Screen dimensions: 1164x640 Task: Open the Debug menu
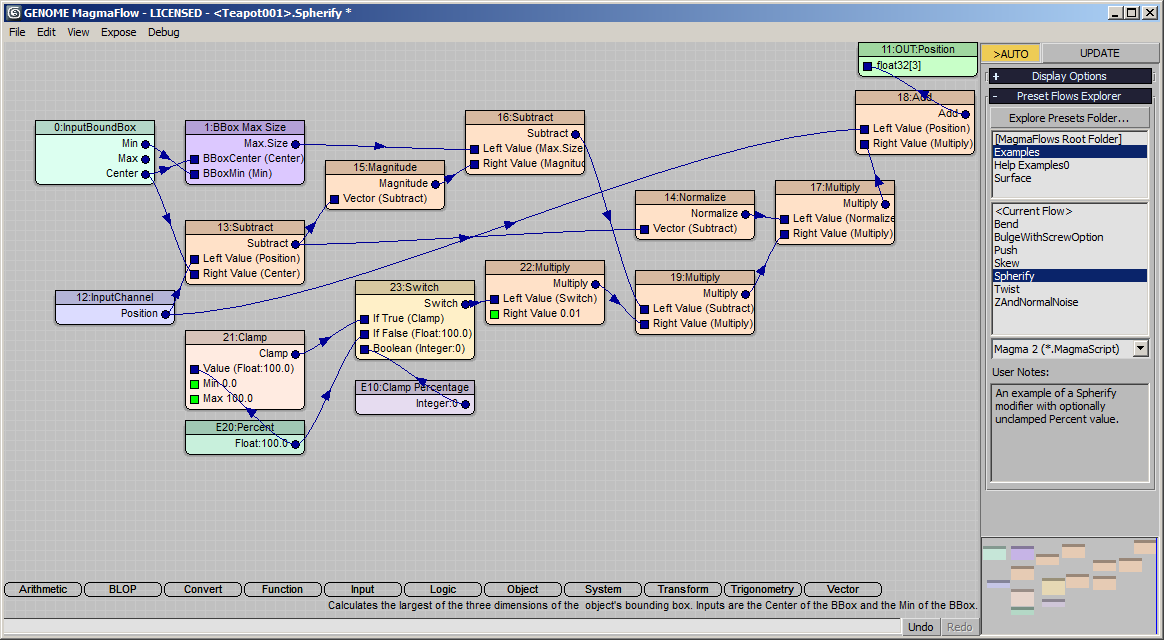163,32
